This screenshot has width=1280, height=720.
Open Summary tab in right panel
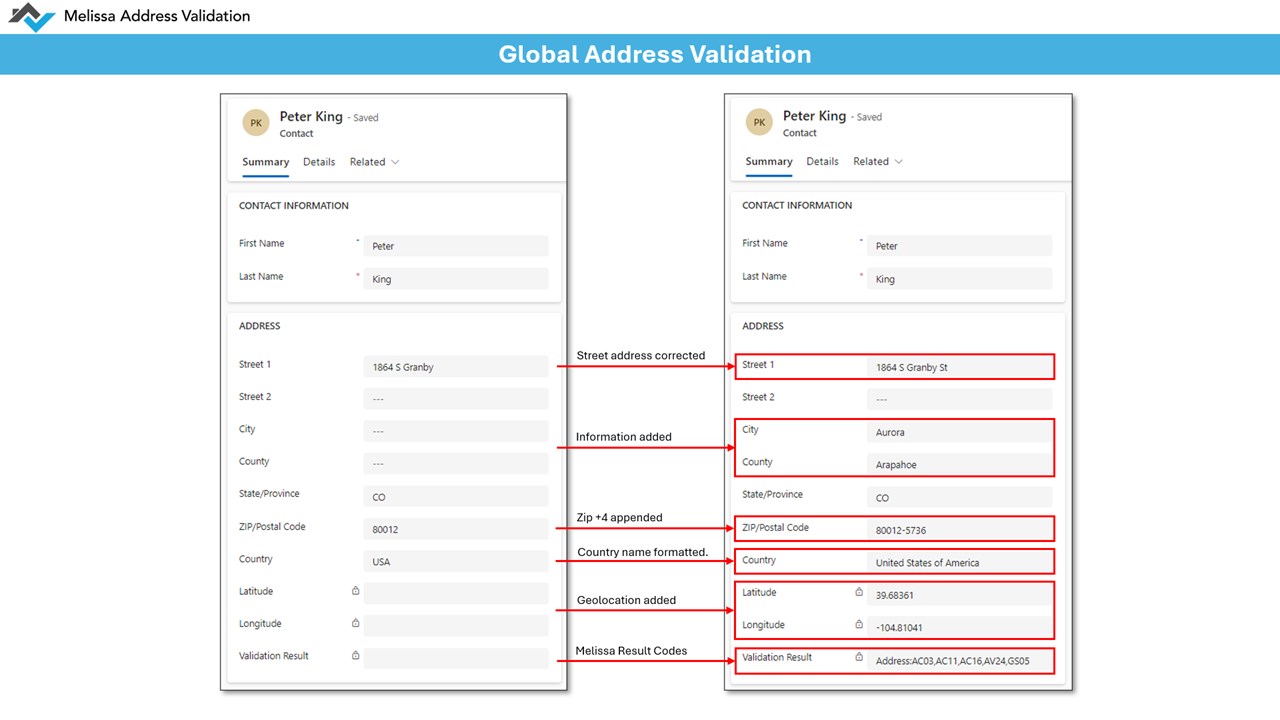(x=769, y=161)
